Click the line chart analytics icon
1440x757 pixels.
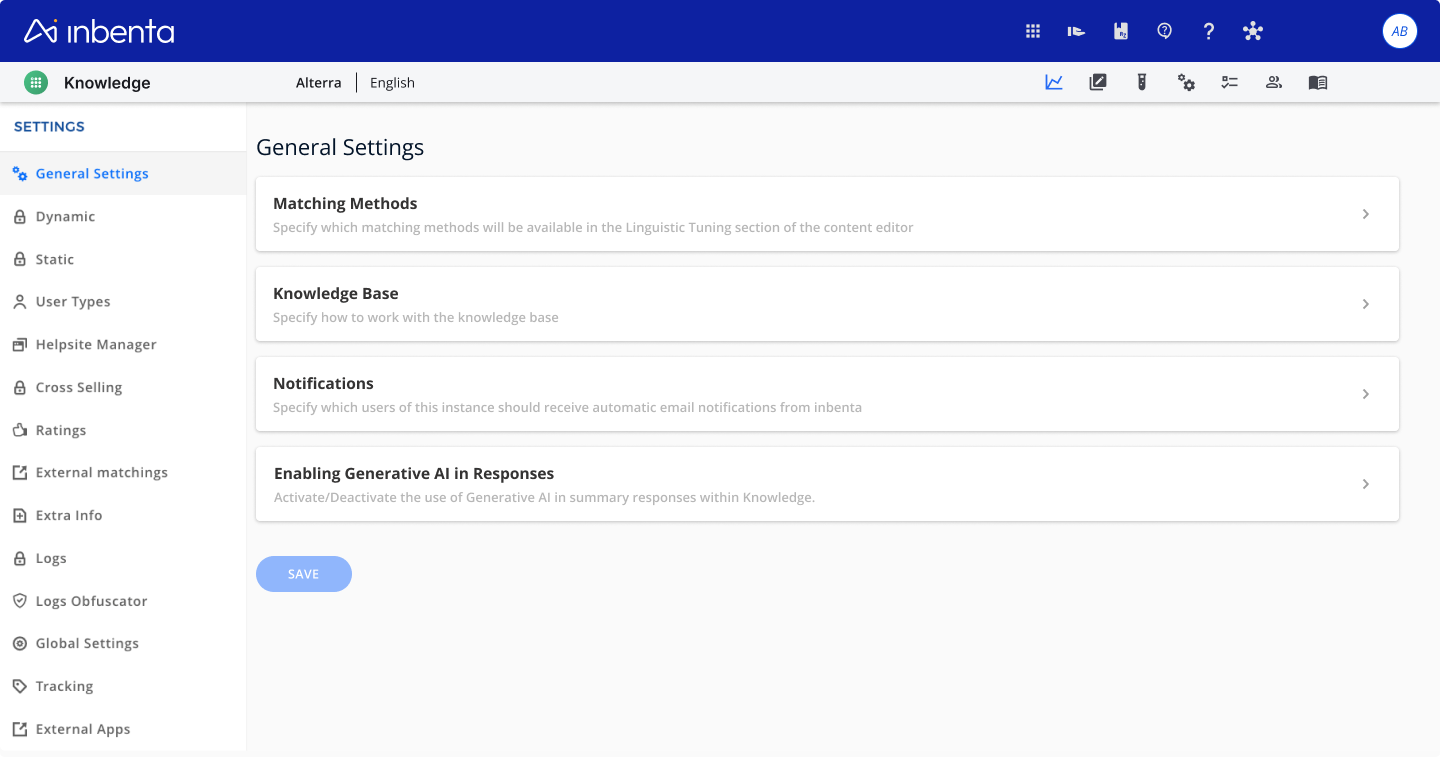1054,83
